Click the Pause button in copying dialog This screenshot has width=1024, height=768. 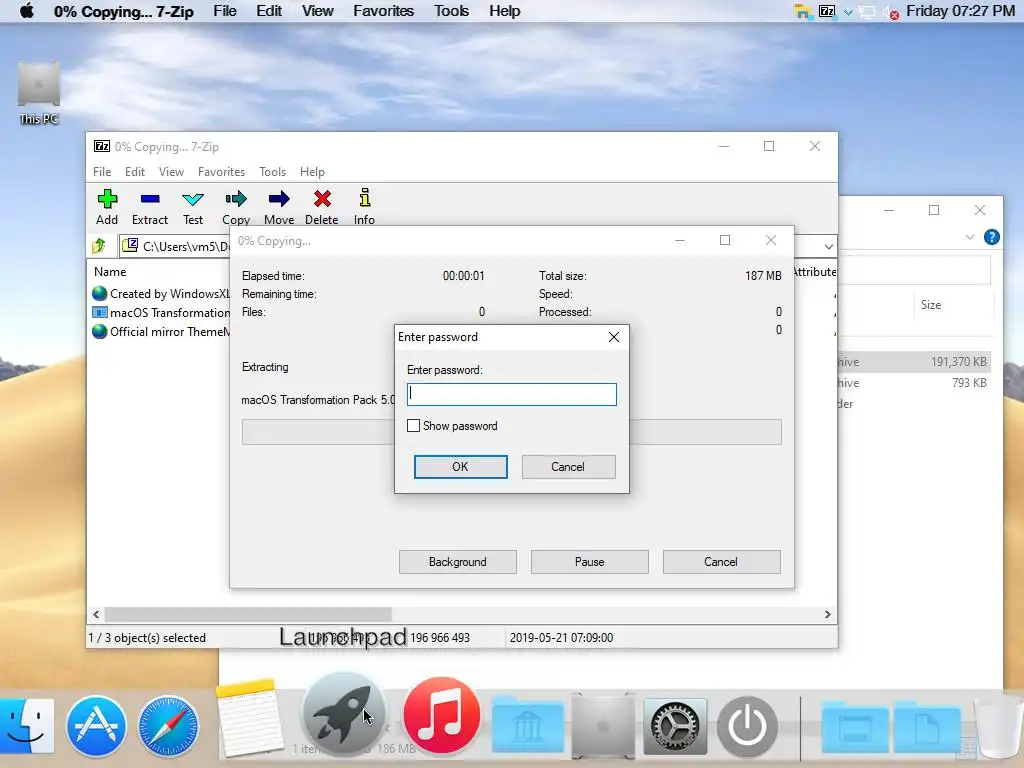coord(590,562)
